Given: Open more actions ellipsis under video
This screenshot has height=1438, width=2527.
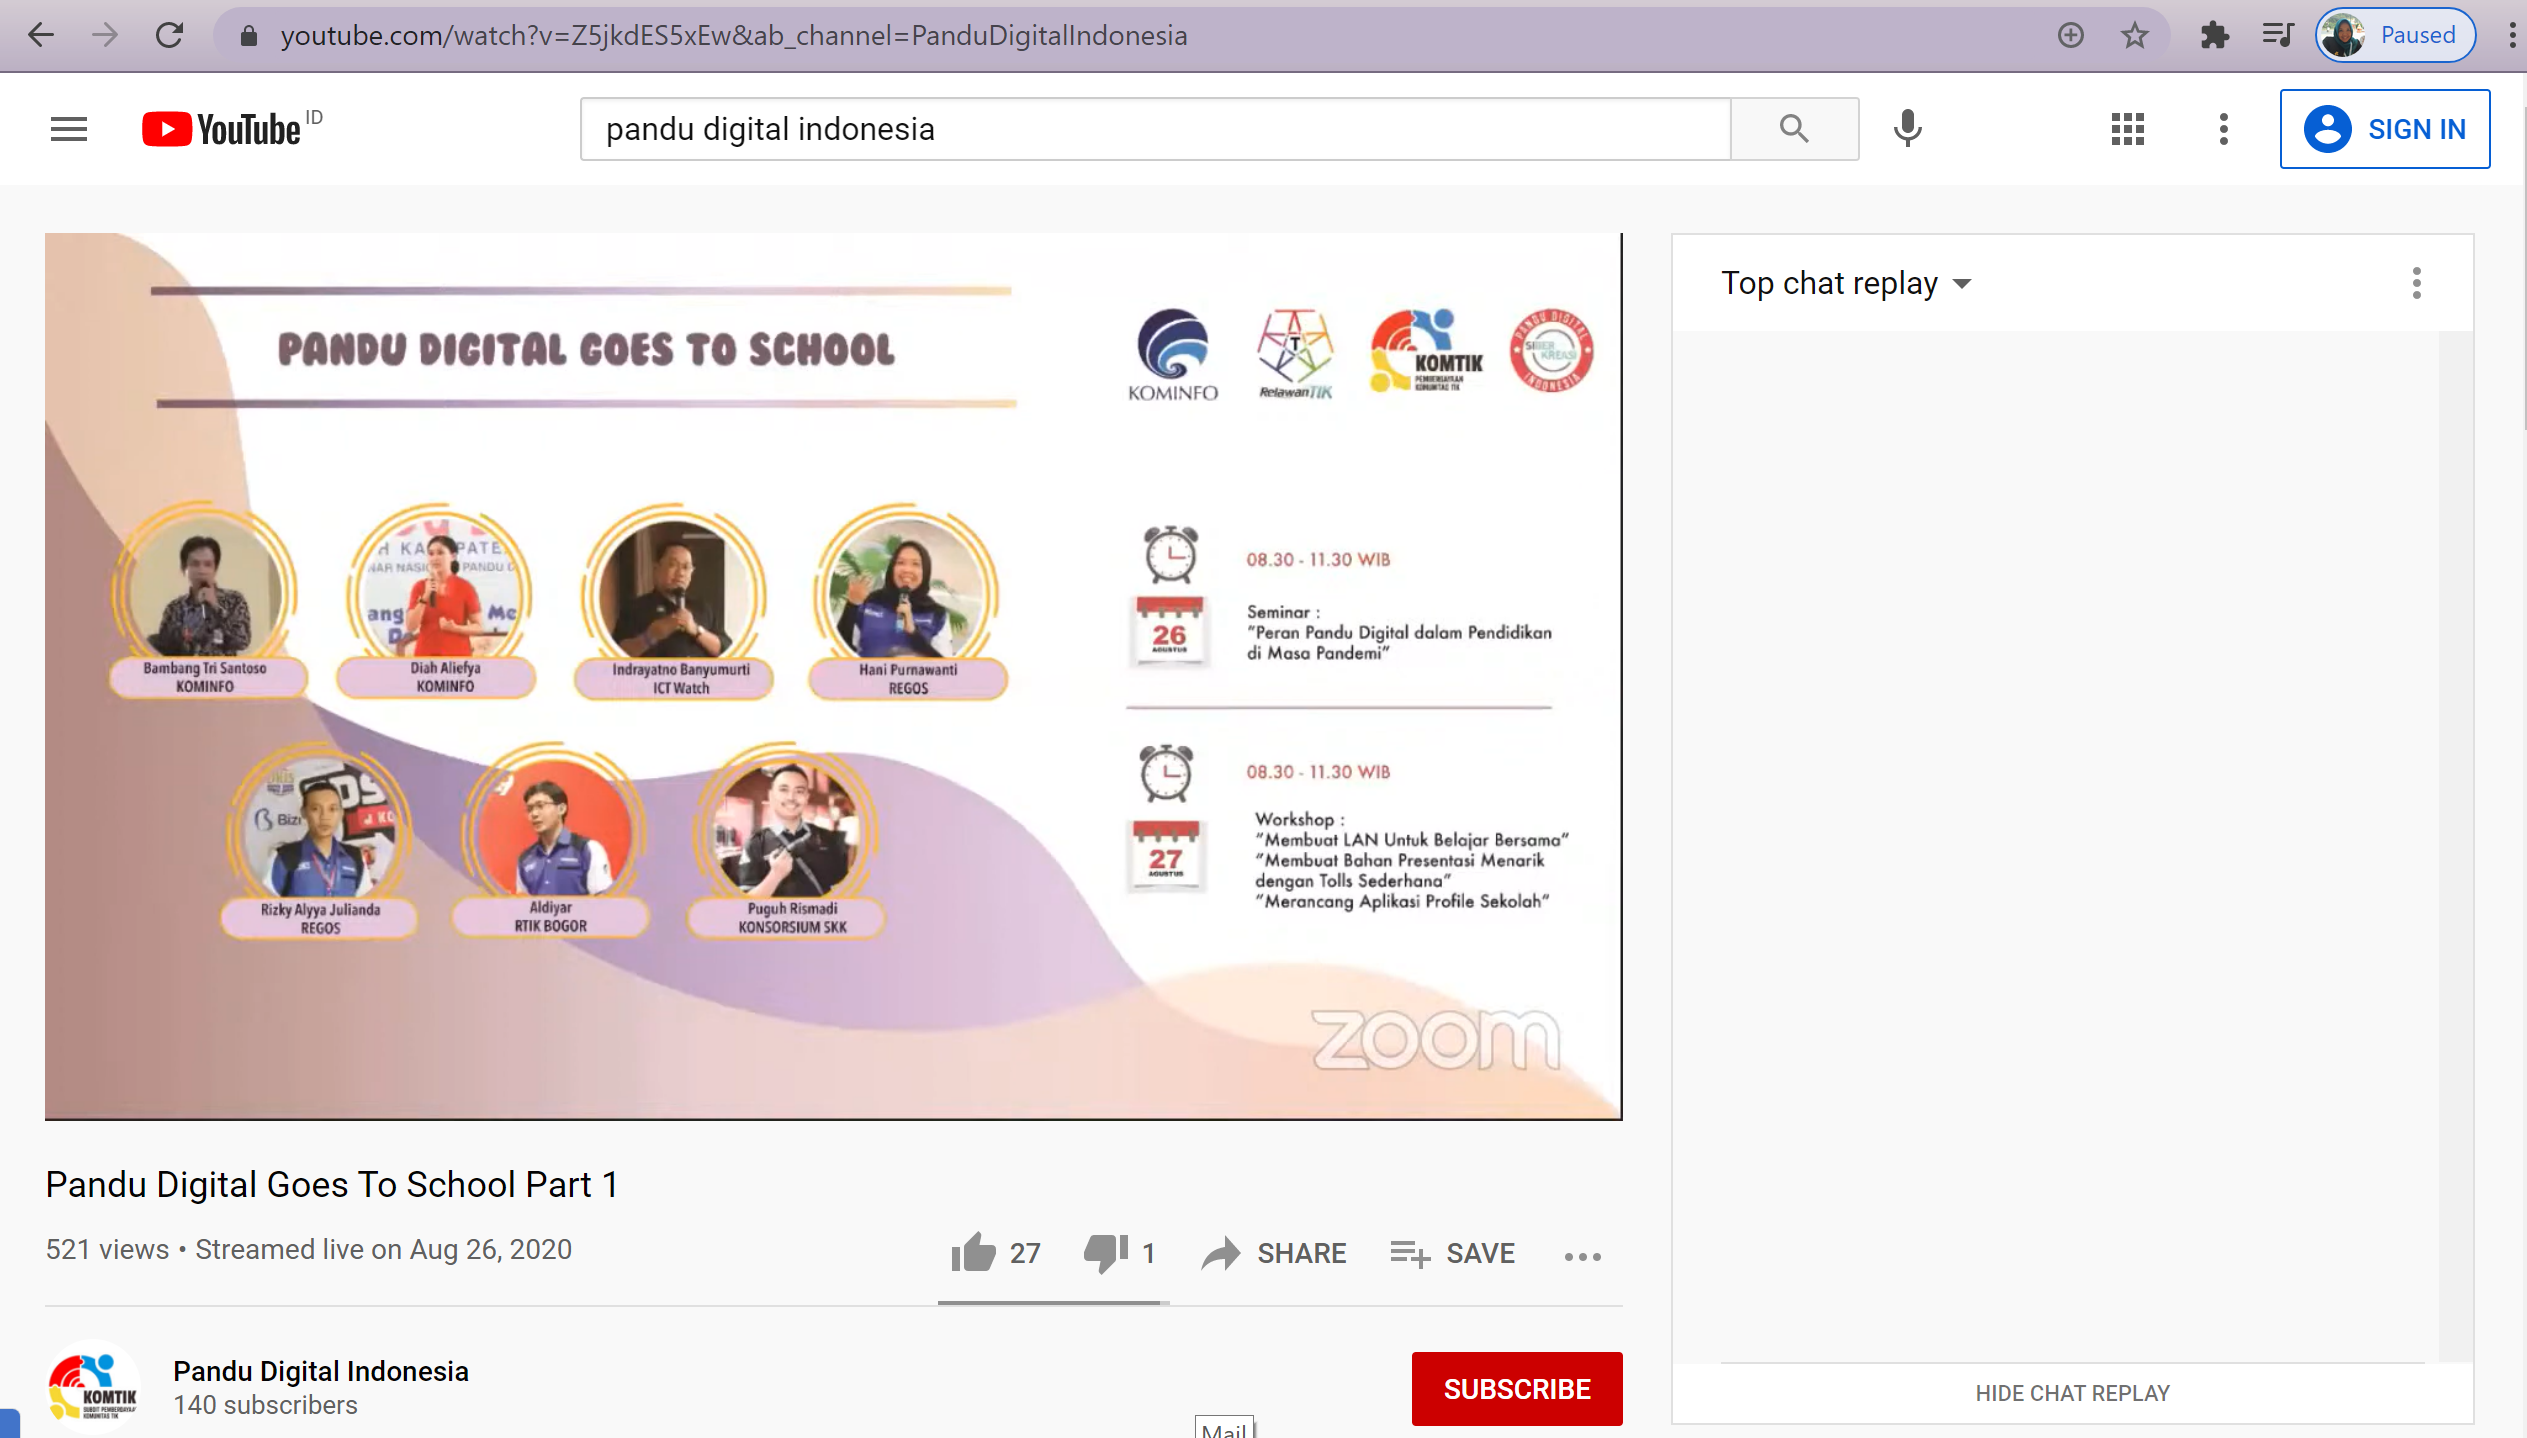Looking at the screenshot, I should coord(1582,1256).
